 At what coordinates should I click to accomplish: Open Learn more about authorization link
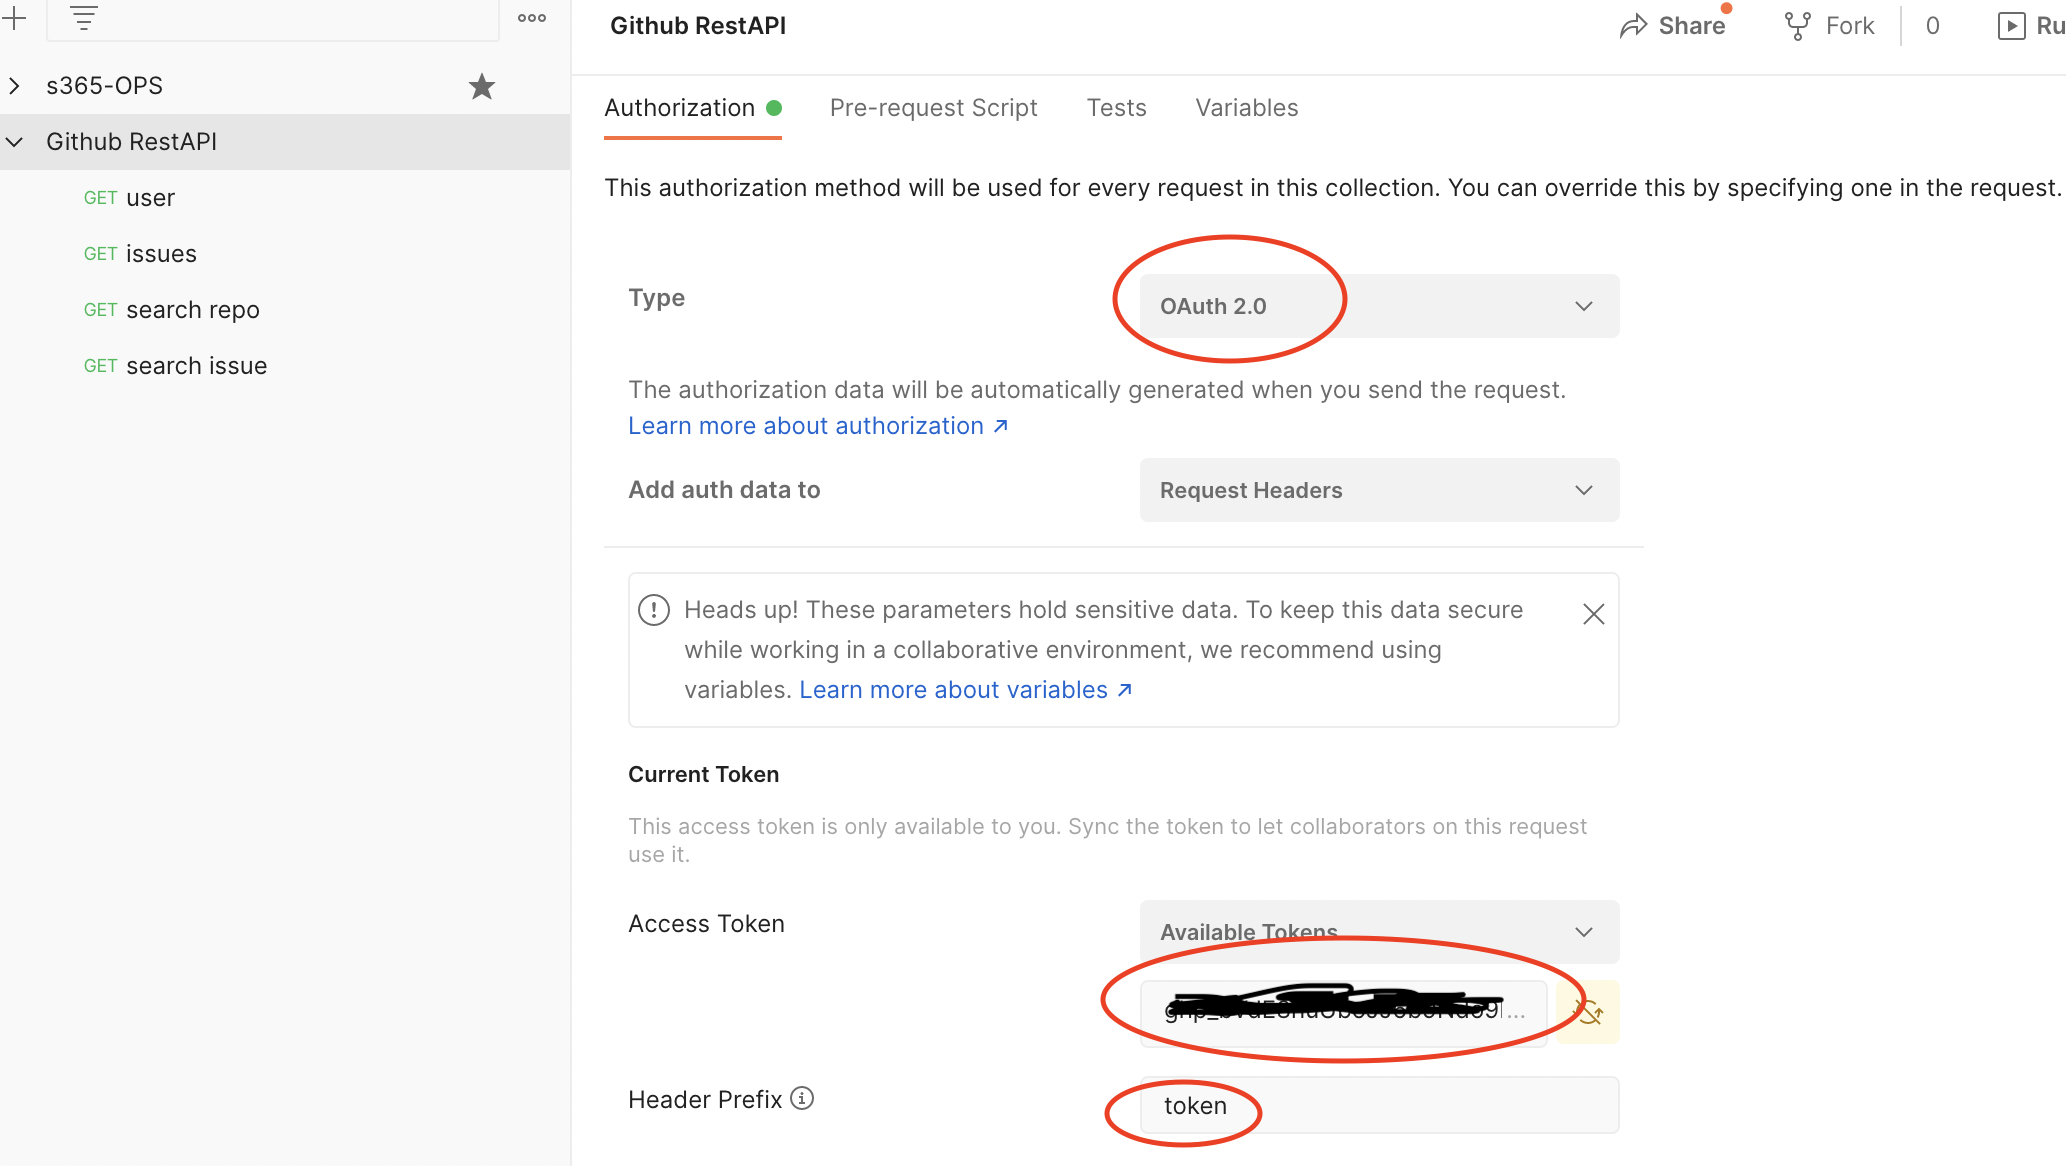pyautogui.click(x=818, y=426)
